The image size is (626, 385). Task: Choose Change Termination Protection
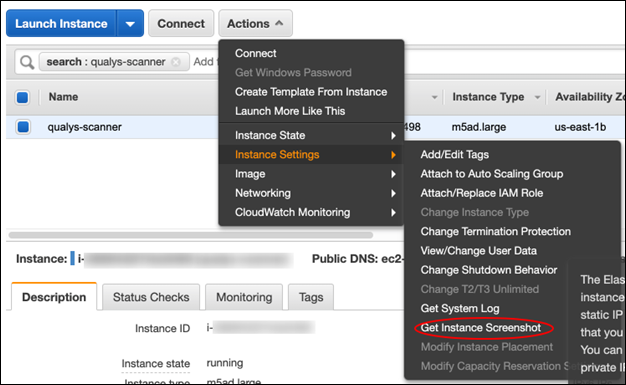(x=495, y=232)
